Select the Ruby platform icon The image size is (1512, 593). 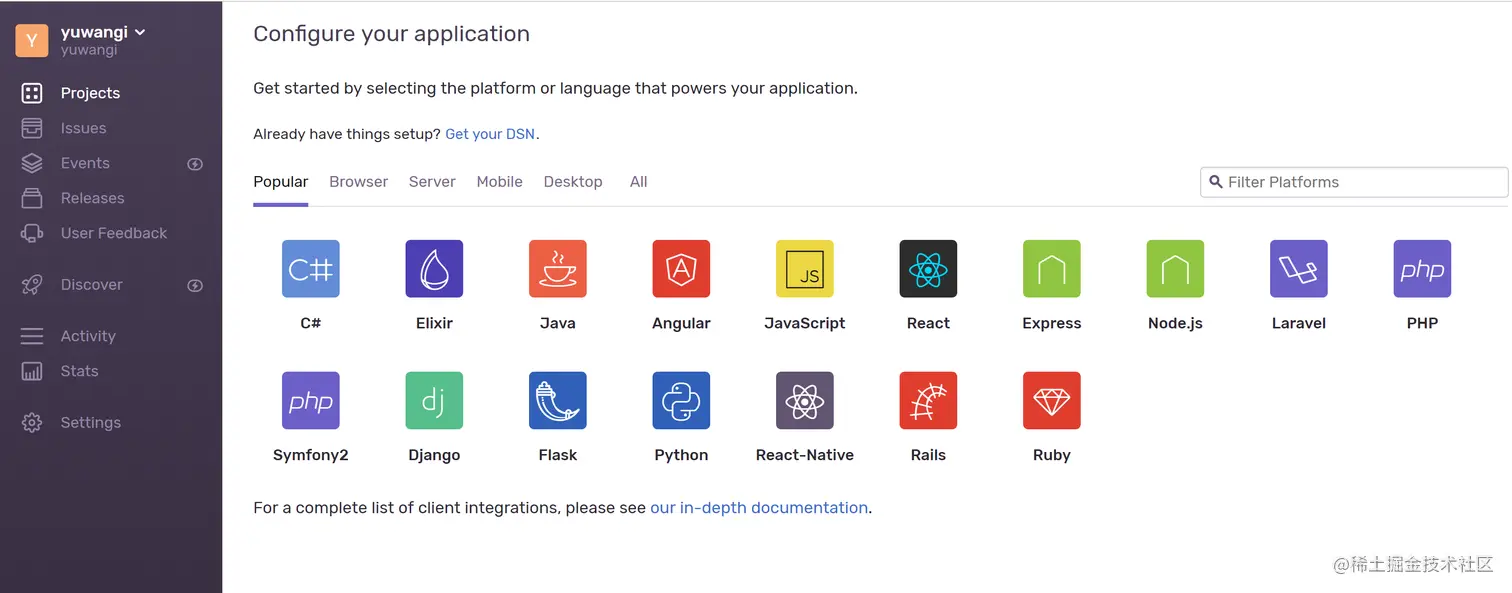1052,401
